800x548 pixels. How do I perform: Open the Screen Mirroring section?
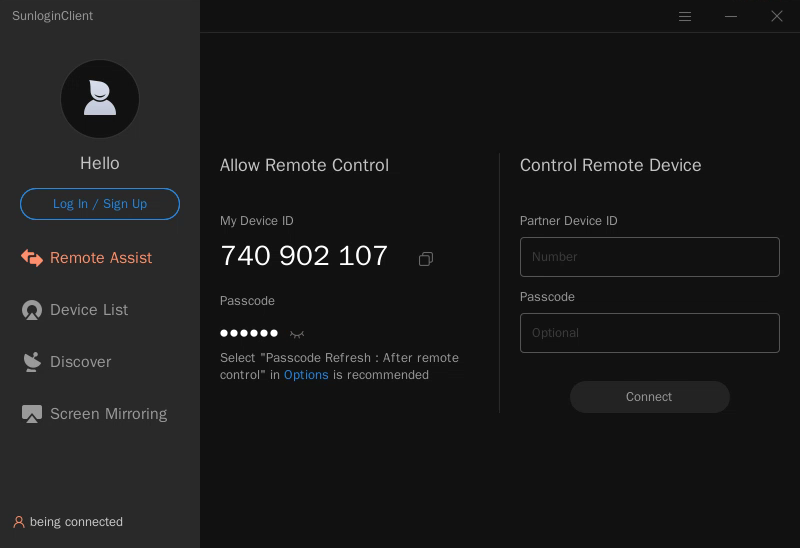109,414
